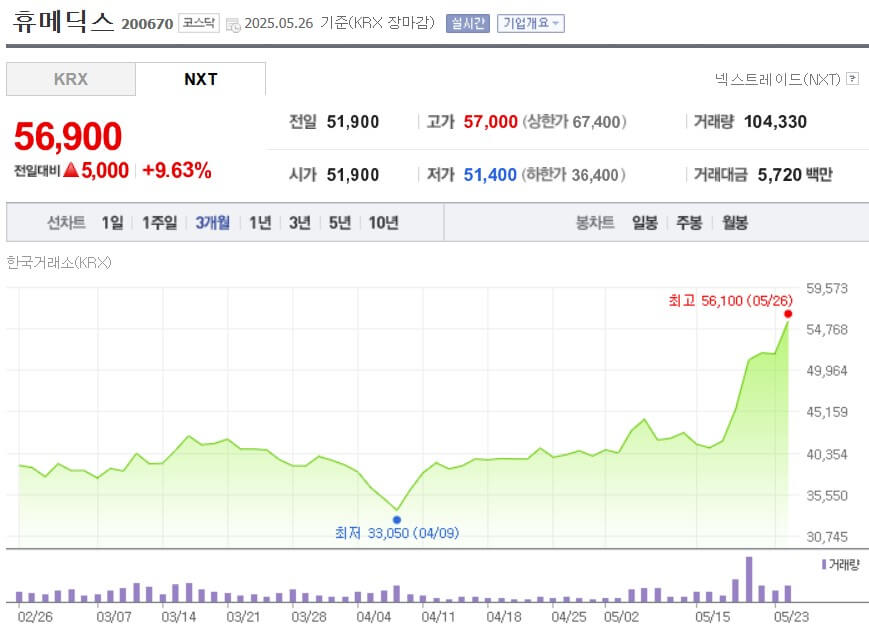Click the 최저 33,050 low marker label
This screenshot has height=631, width=869.
click(395, 534)
